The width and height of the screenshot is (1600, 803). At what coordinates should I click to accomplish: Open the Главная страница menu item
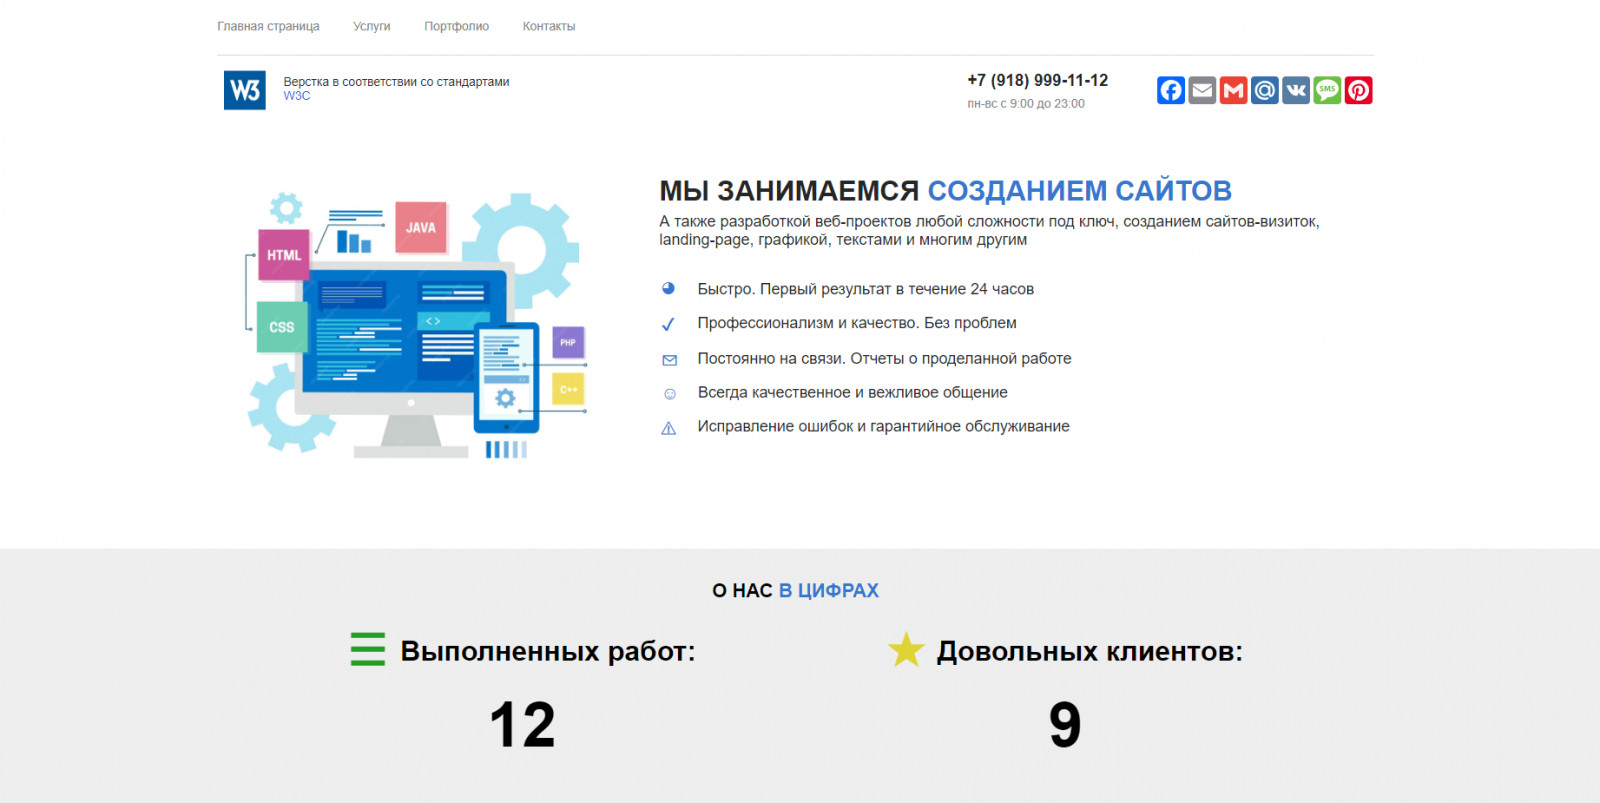[268, 26]
